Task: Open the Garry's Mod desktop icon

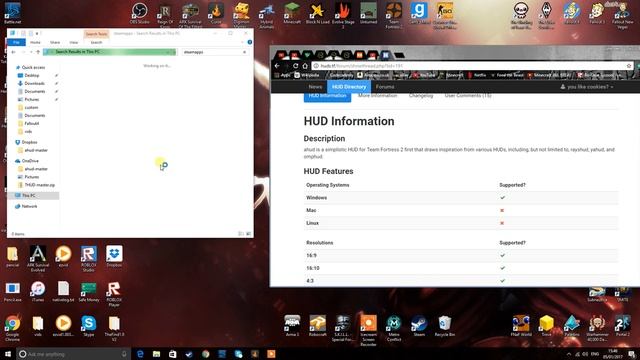Action: pyautogui.click(x=419, y=13)
